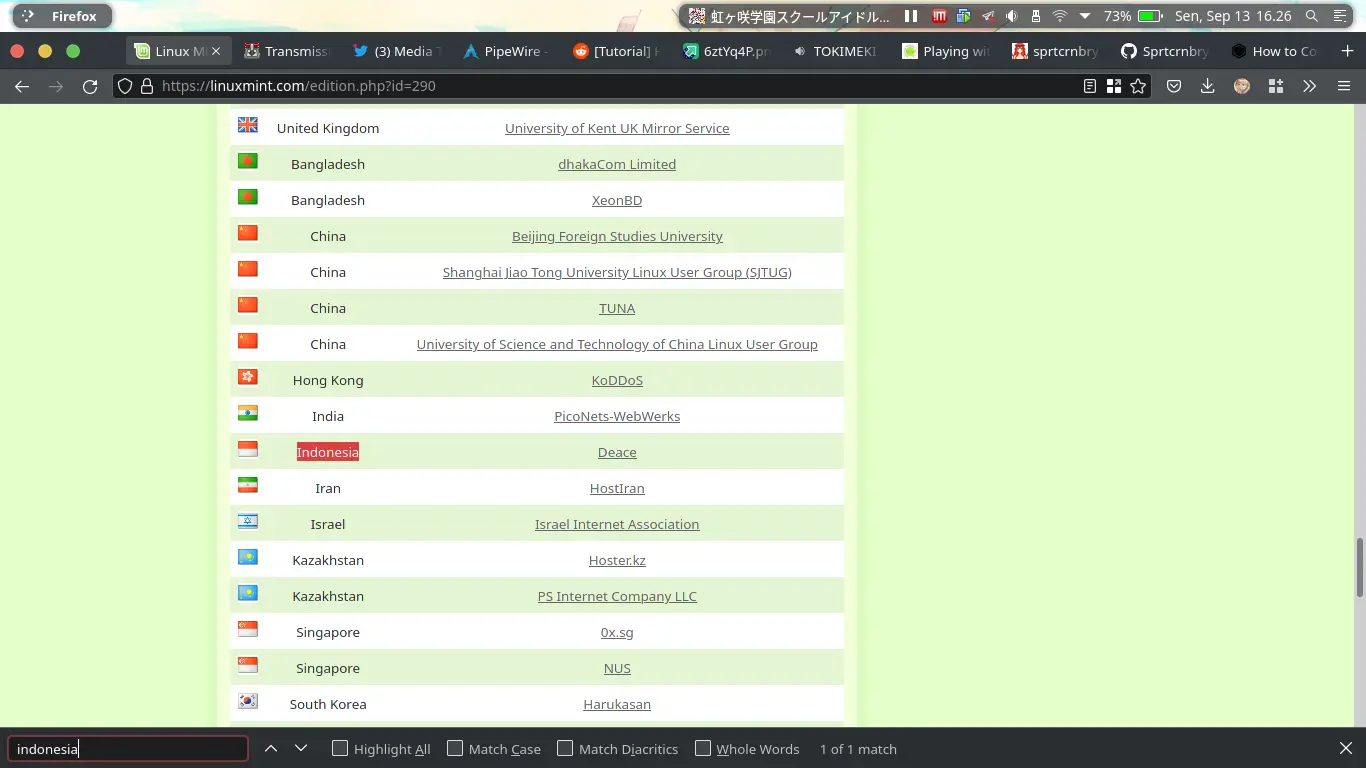Open the paper plane tray icon

[x=988, y=16]
